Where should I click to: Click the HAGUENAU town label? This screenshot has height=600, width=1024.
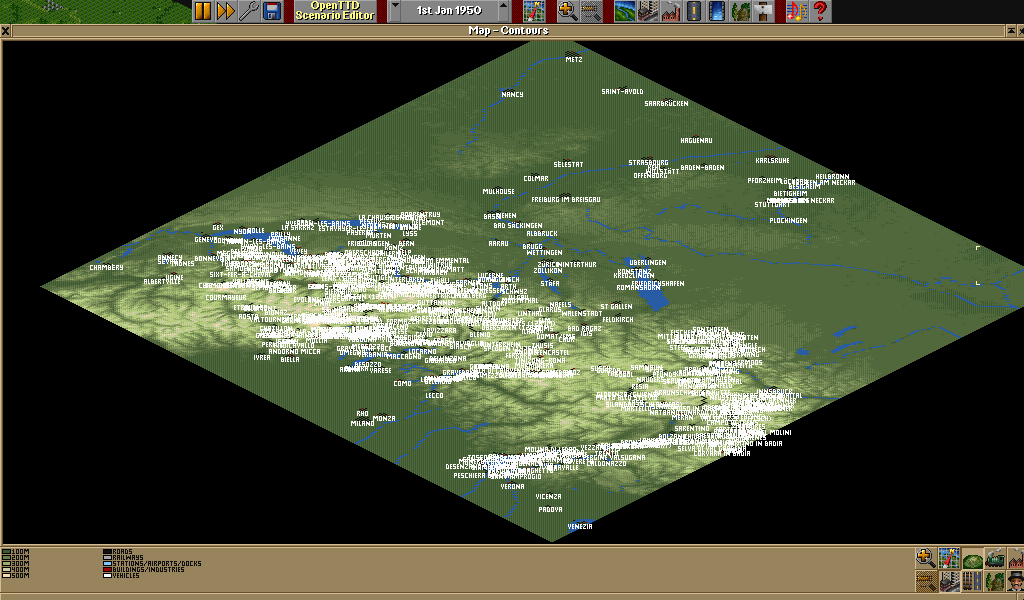(696, 141)
